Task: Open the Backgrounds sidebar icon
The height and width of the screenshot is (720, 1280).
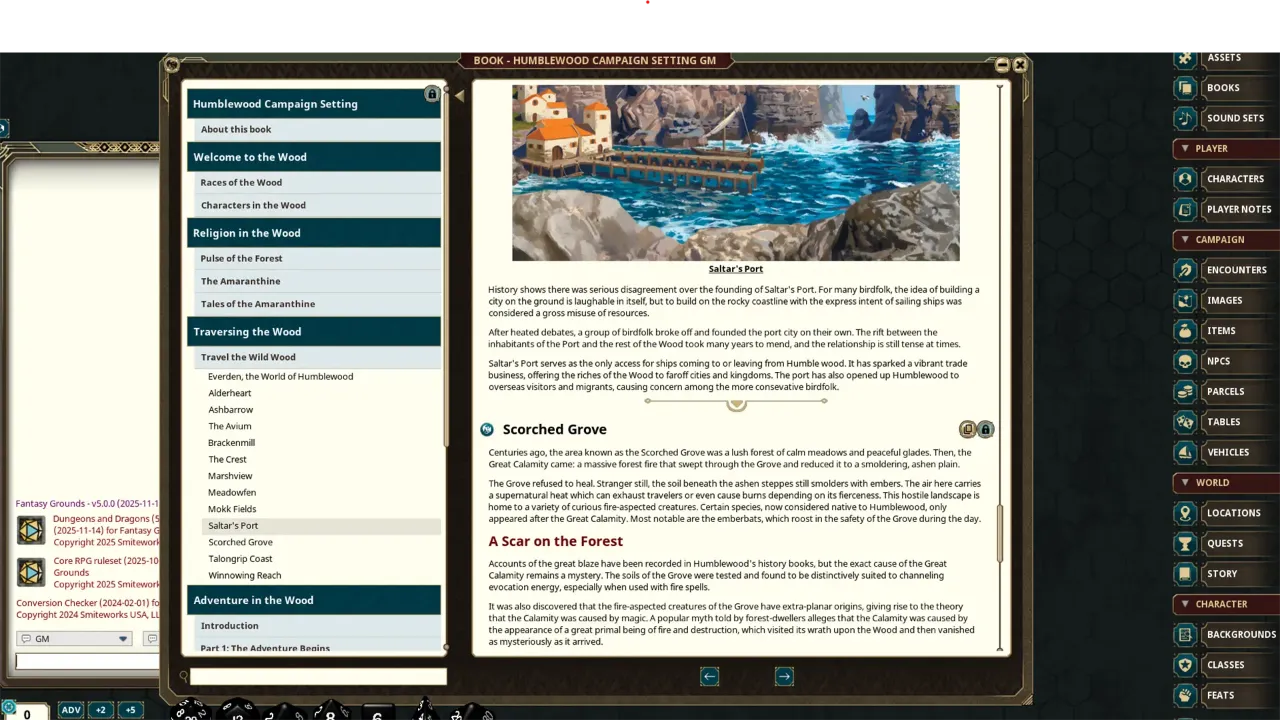Action: tap(1185, 634)
